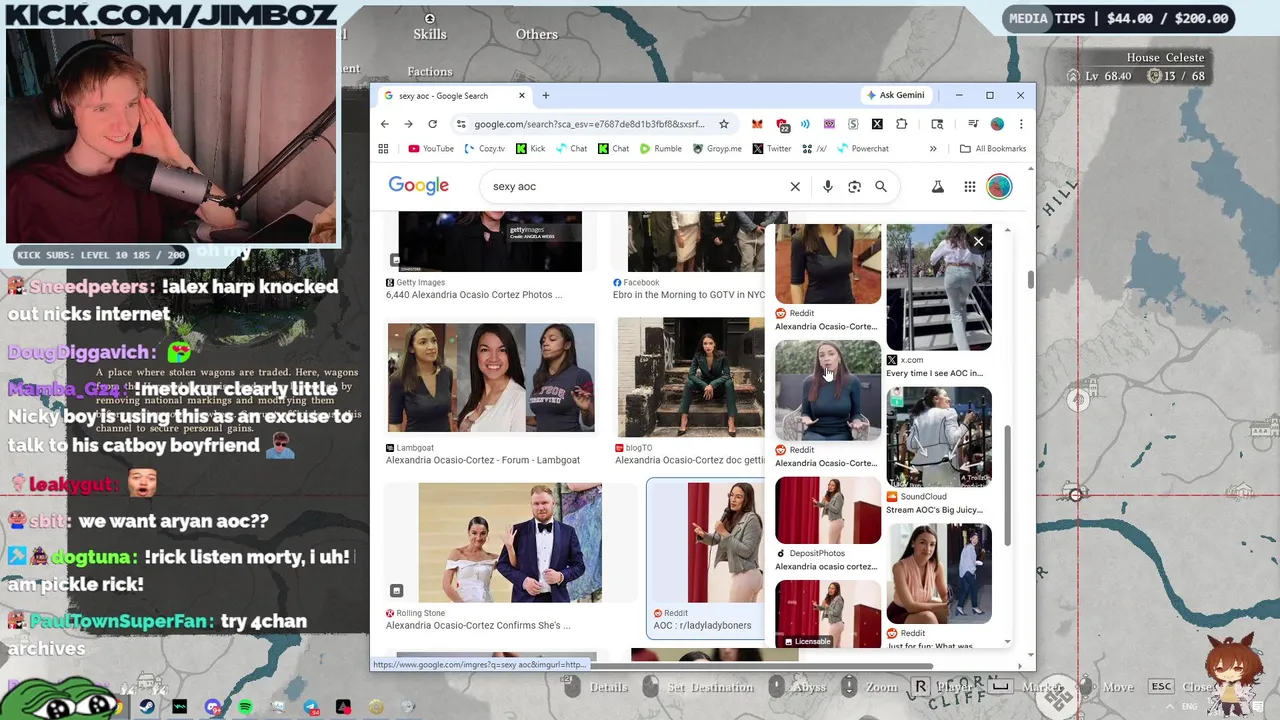Image resolution: width=1280 pixels, height=720 pixels.
Task: Open Spotify from the taskbar
Action: (245, 707)
